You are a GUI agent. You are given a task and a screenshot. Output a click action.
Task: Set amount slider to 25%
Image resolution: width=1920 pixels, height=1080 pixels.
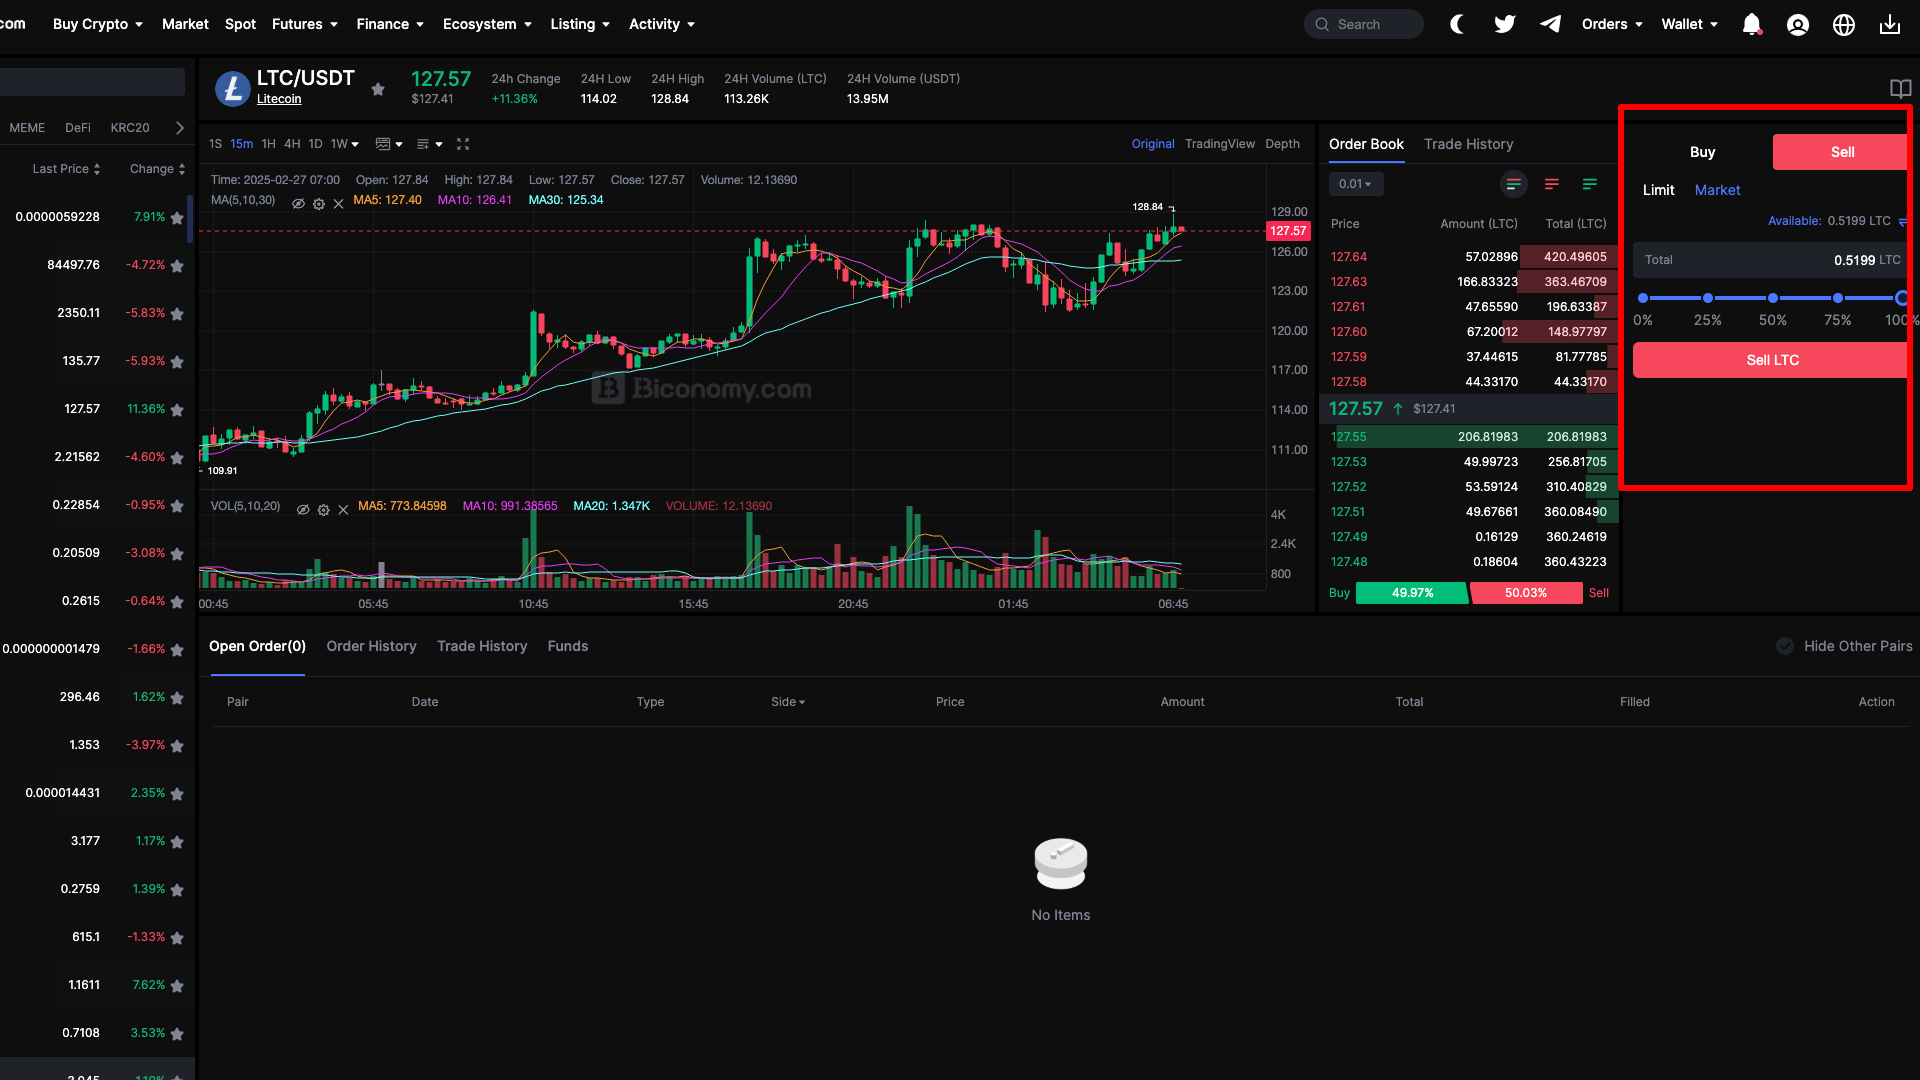[1707, 298]
